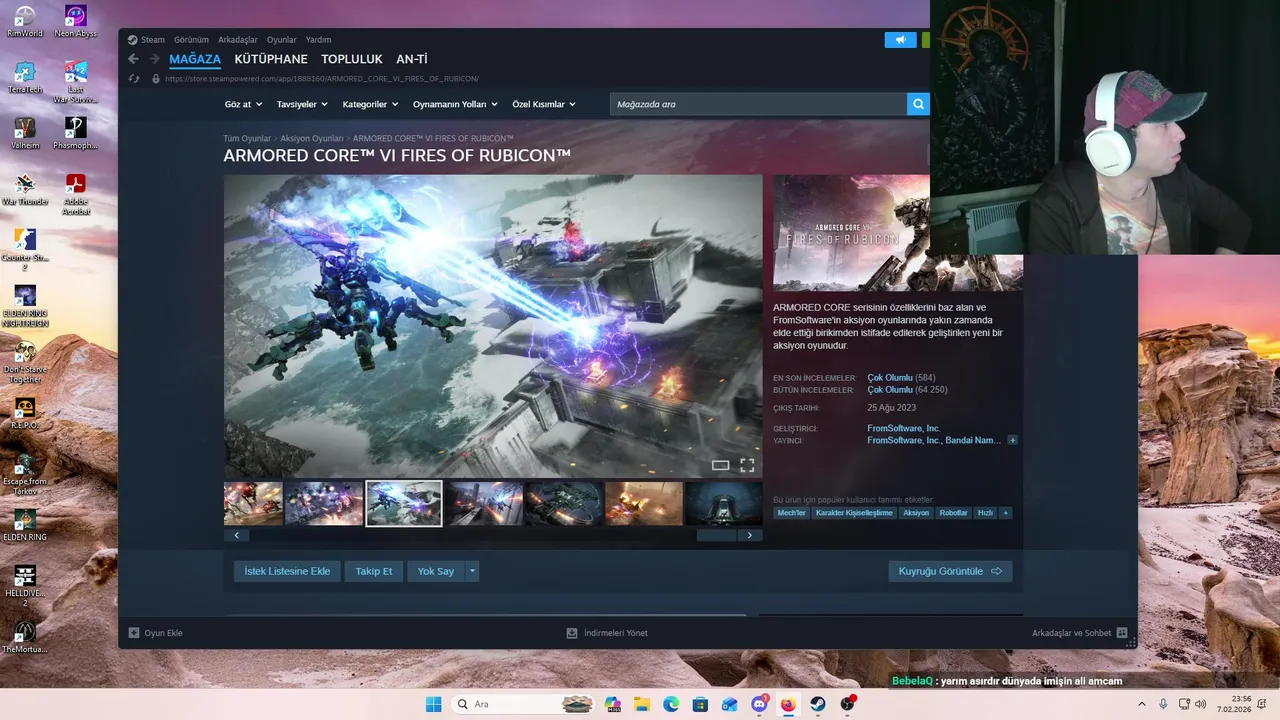Open İndirmeleri Yönet downloads link

607,633
